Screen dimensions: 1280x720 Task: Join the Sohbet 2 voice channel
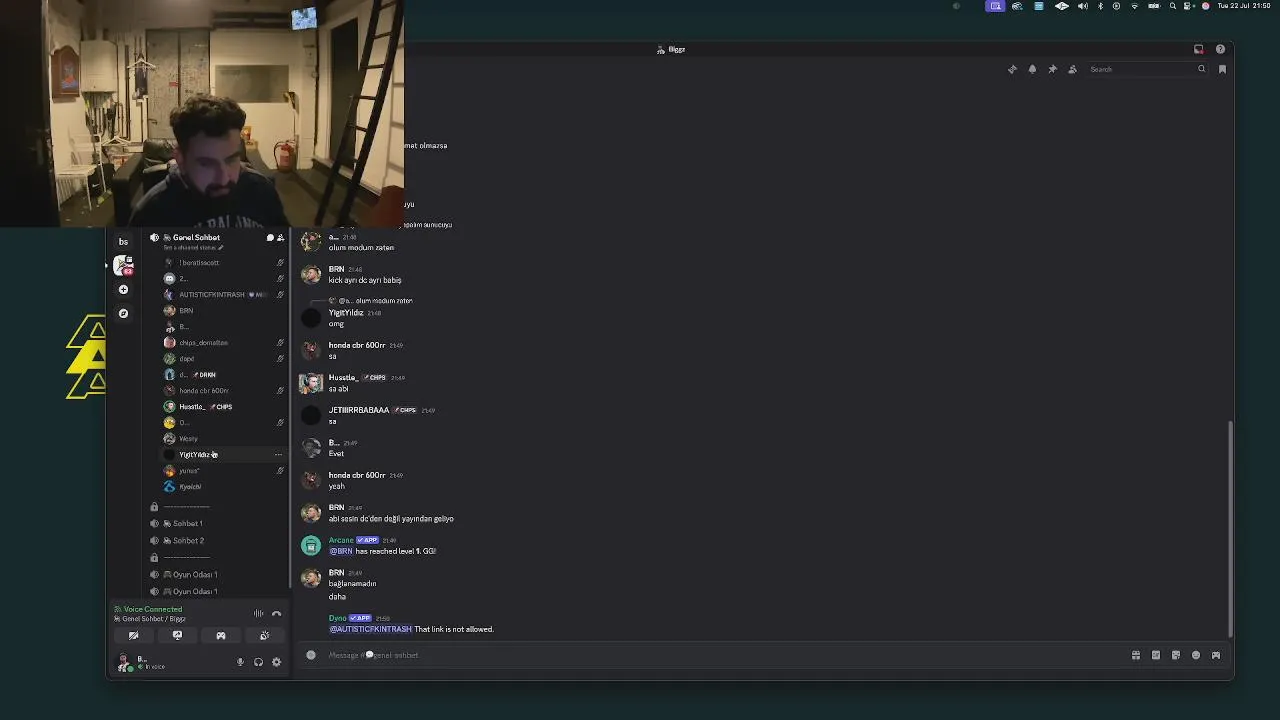tap(187, 540)
